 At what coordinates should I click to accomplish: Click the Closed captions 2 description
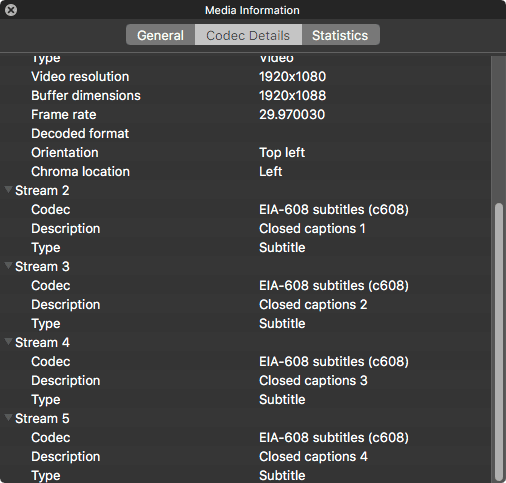(313, 305)
